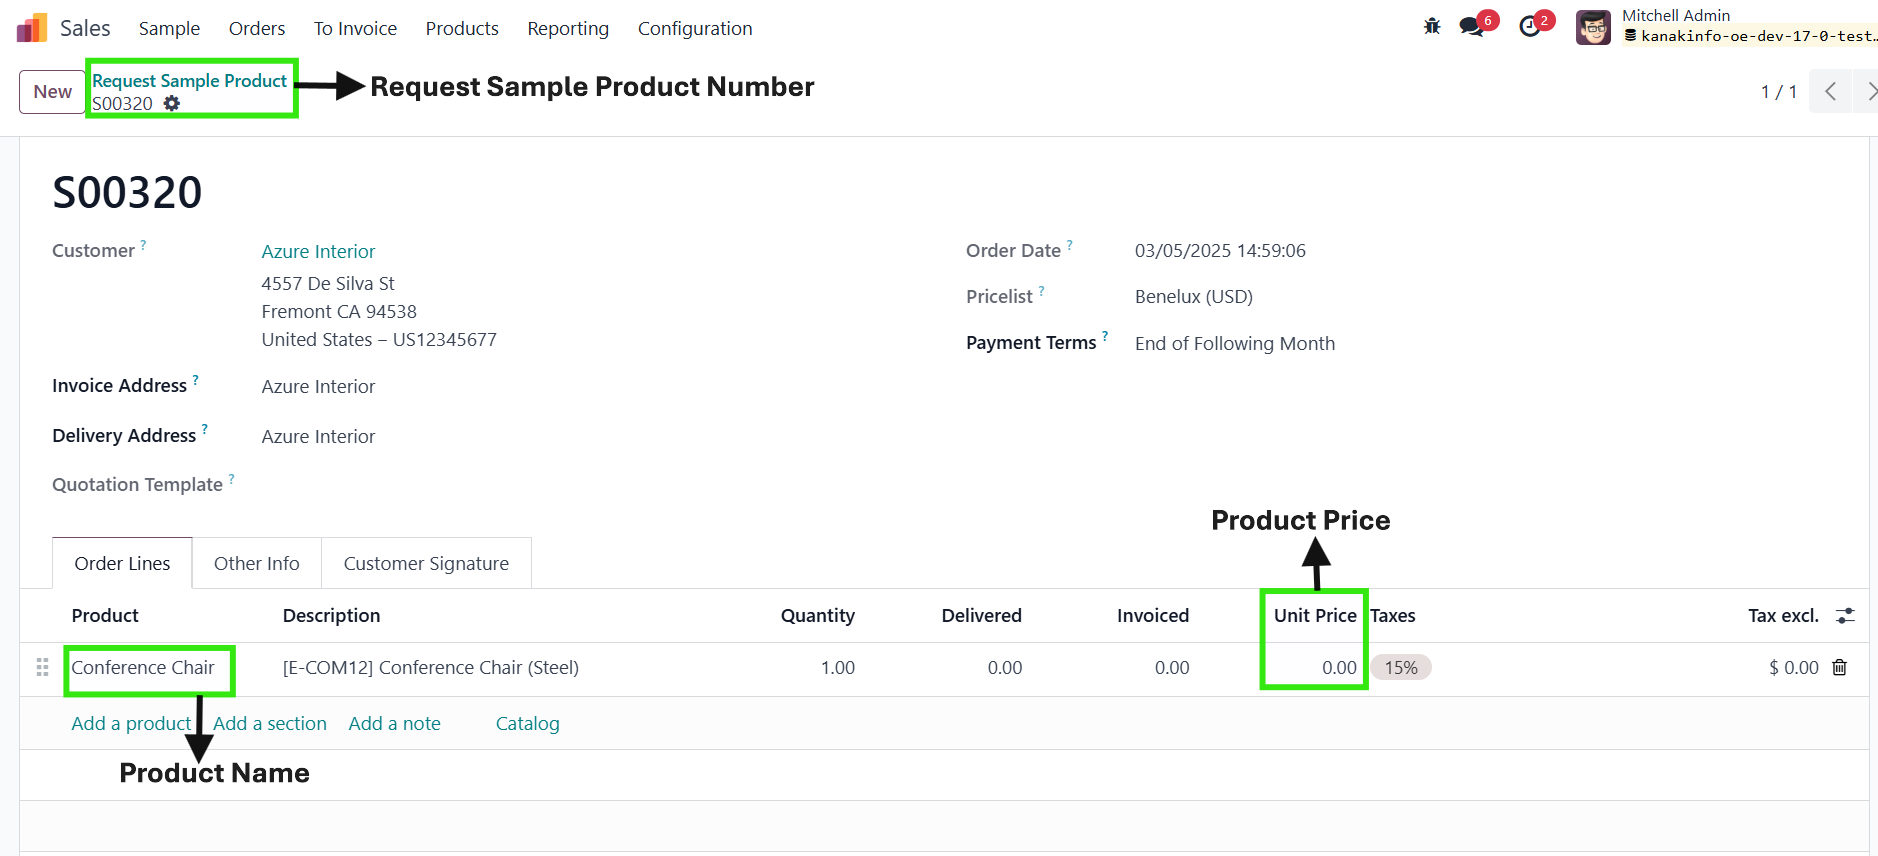The image size is (1878, 856).
Task: Switch to the Other Info tab
Action: pos(257,563)
